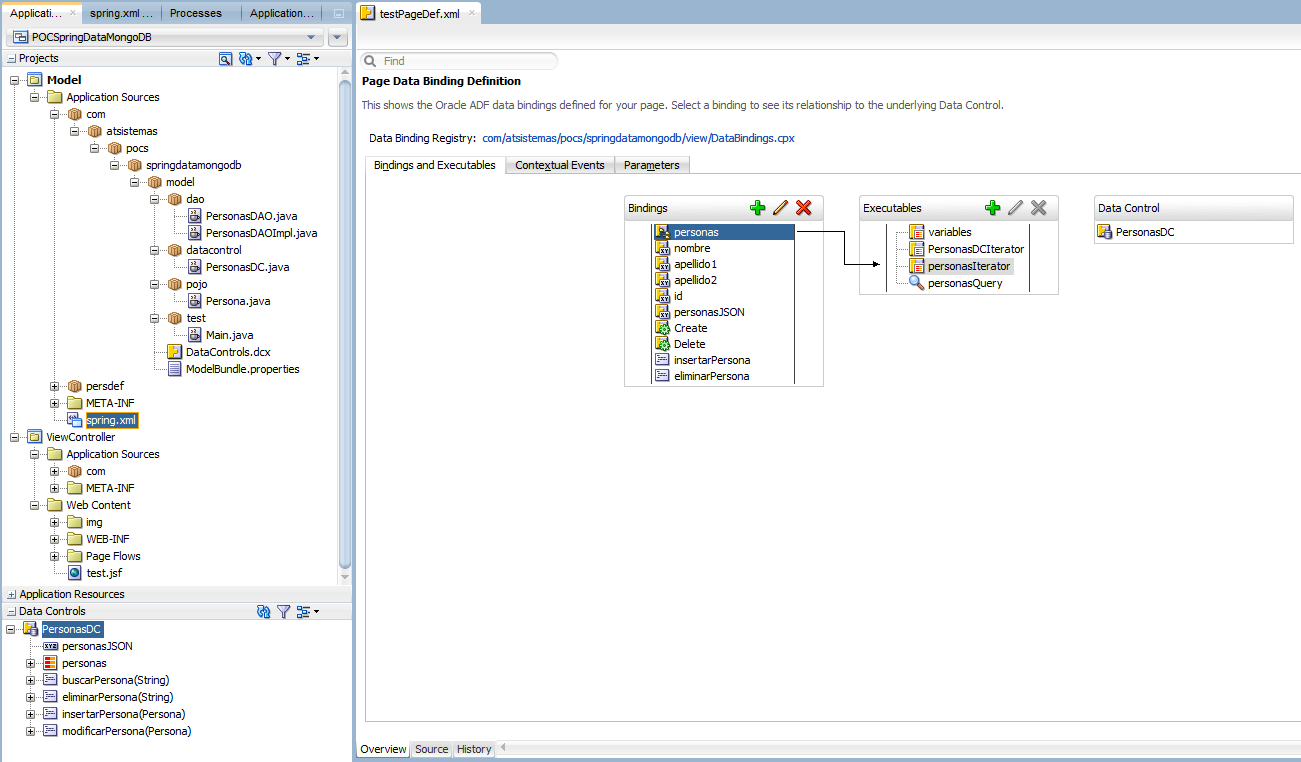Click the Executables delete X icon
The height and width of the screenshot is (762, 1301).
tap(1038, 208)
